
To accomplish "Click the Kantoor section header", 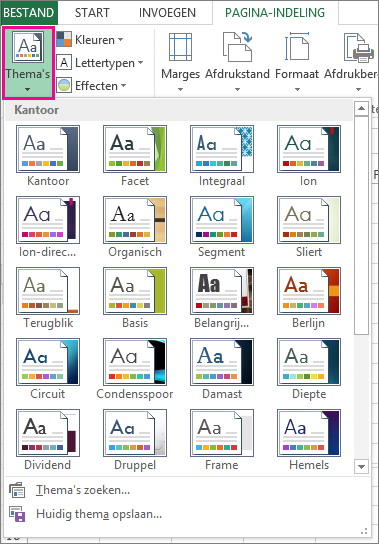I will pyautogui.click(x=179, y=110).
